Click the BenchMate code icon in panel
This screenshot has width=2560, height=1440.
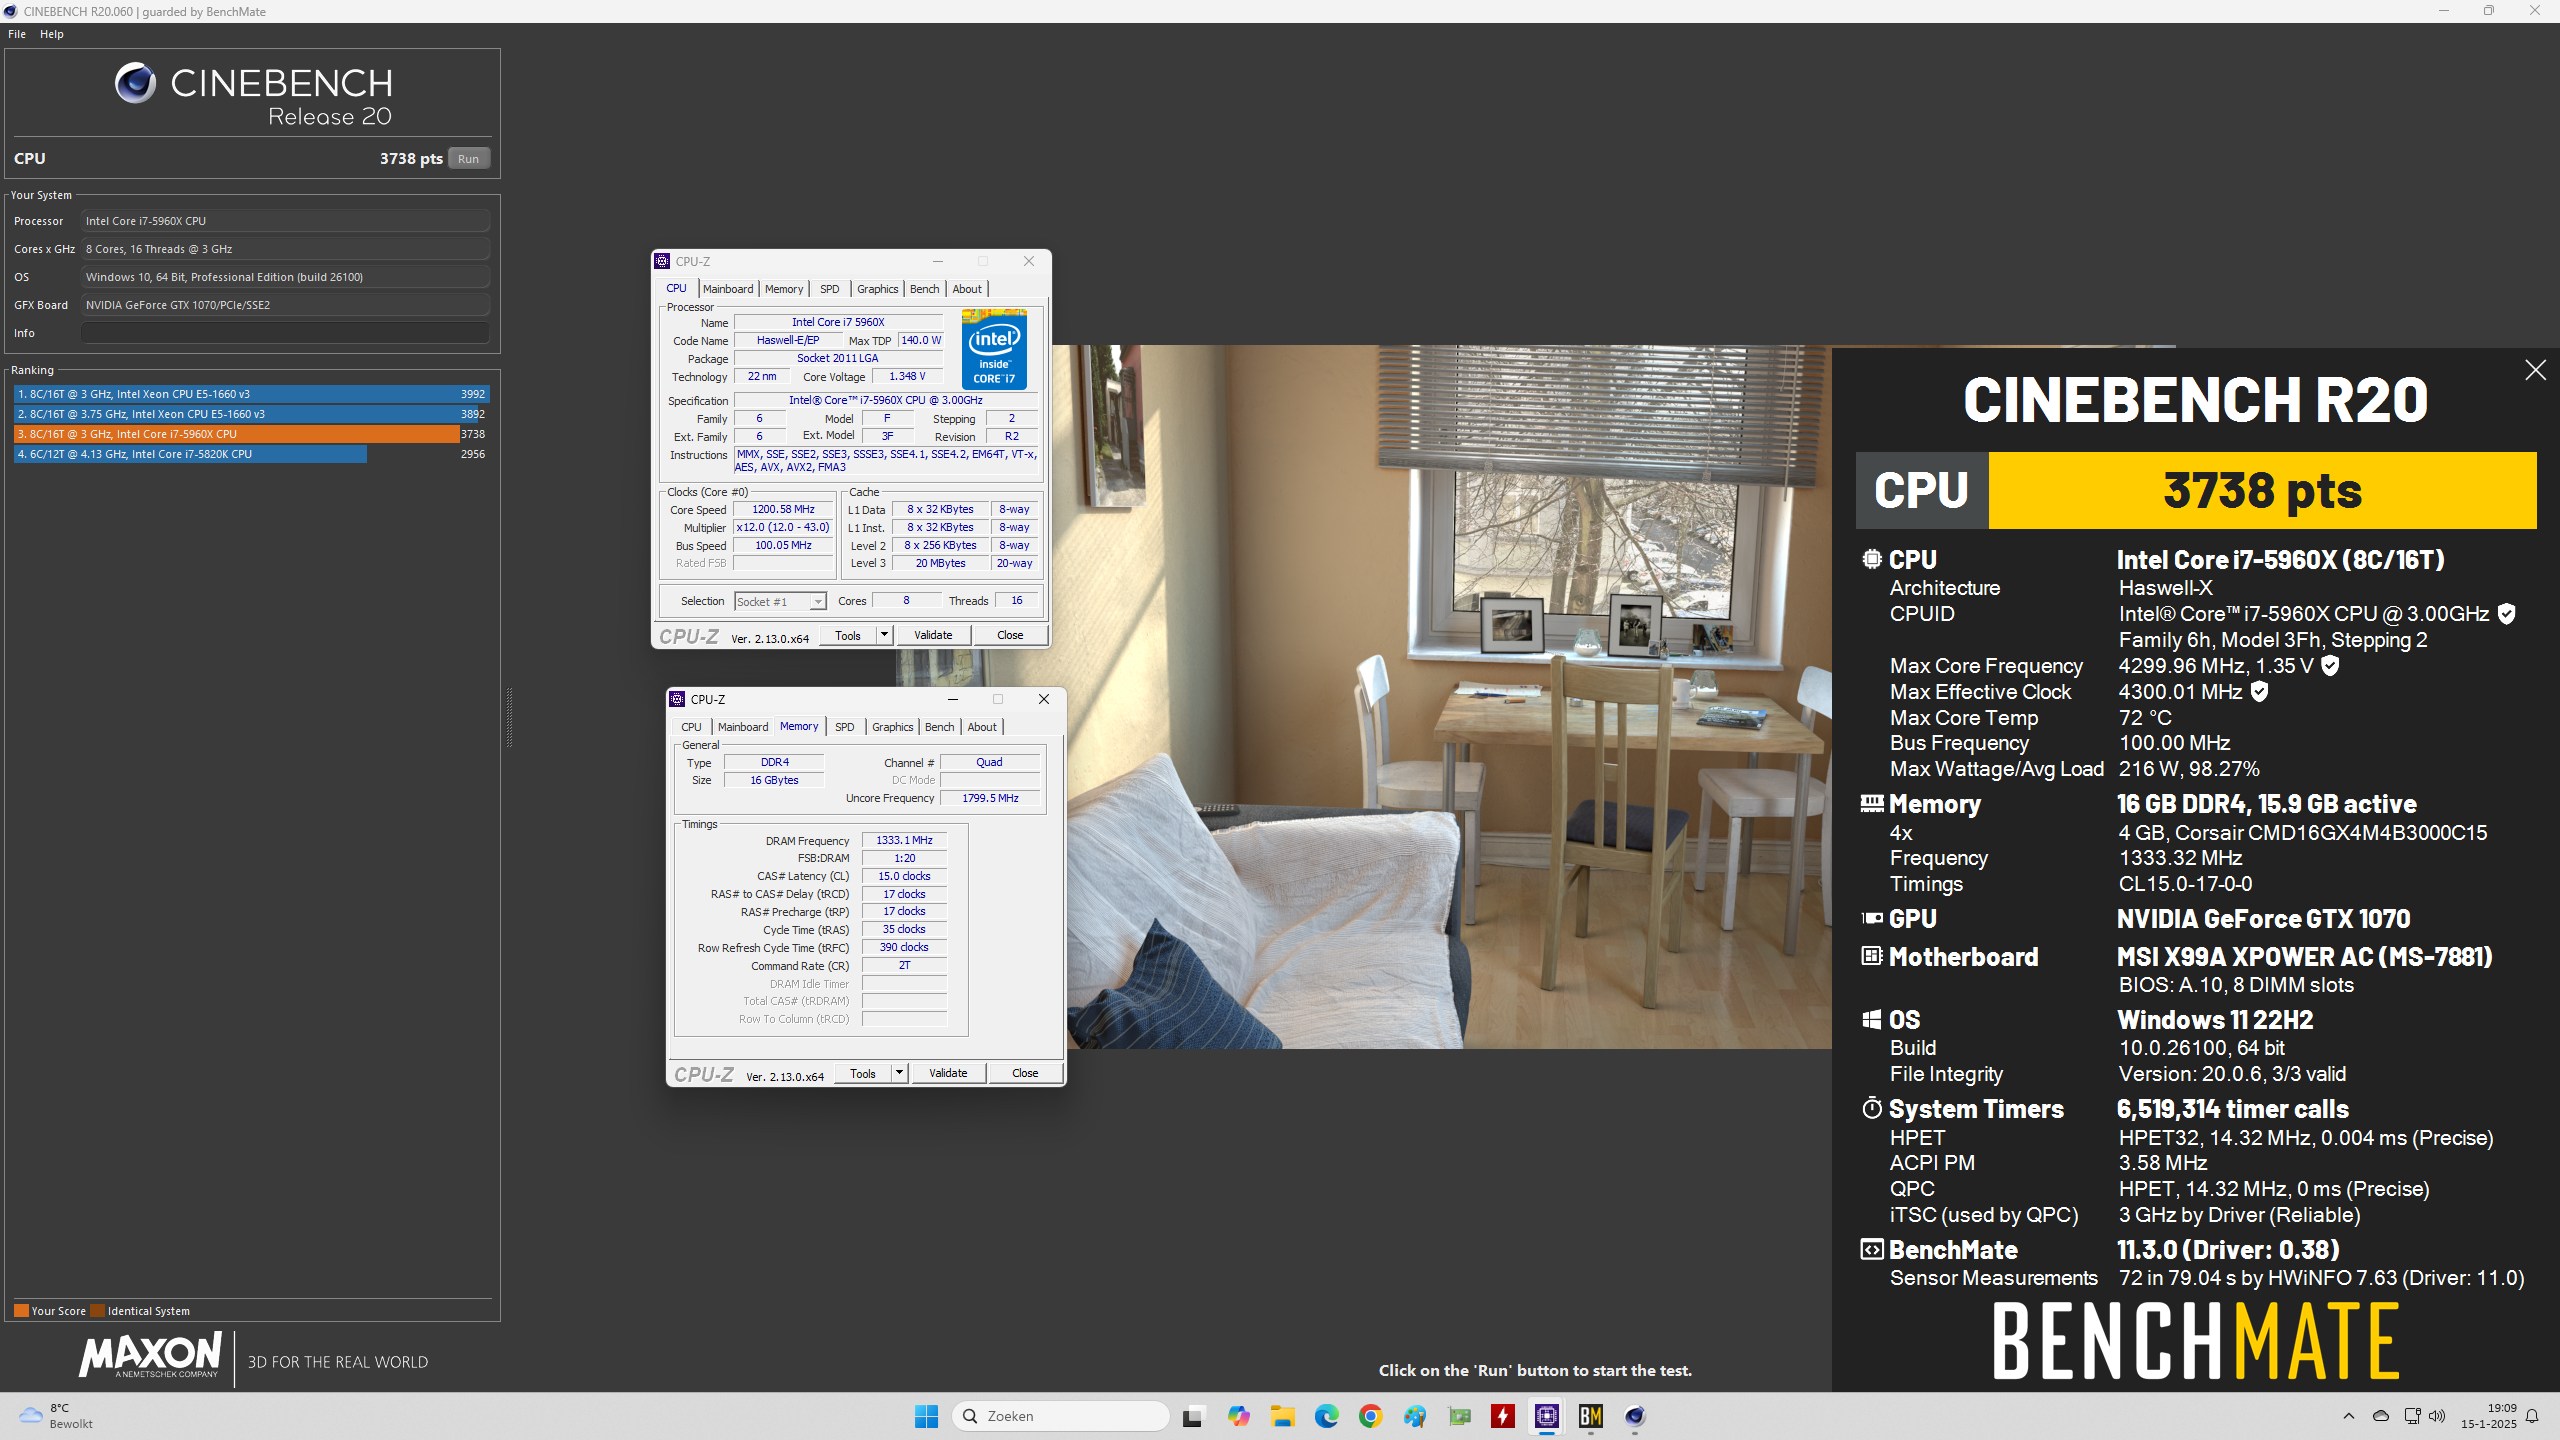point(1871,1249)
